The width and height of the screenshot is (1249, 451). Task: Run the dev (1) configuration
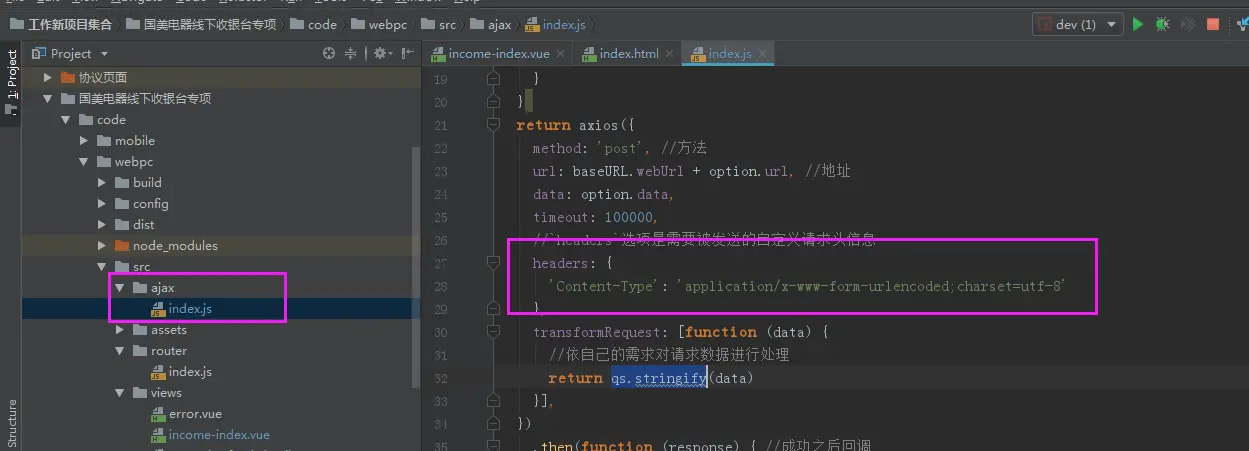pyautogui.click(x=1137, y=24)
